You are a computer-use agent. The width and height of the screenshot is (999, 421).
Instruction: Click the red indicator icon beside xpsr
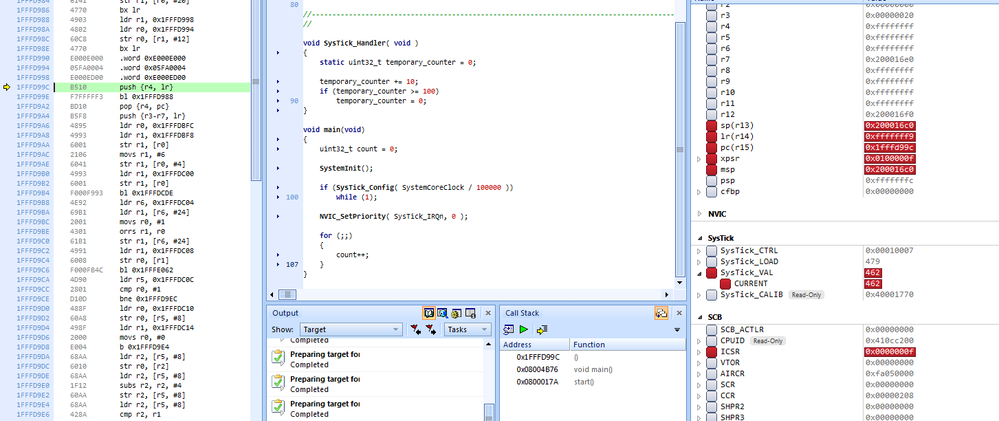(712, 159)
